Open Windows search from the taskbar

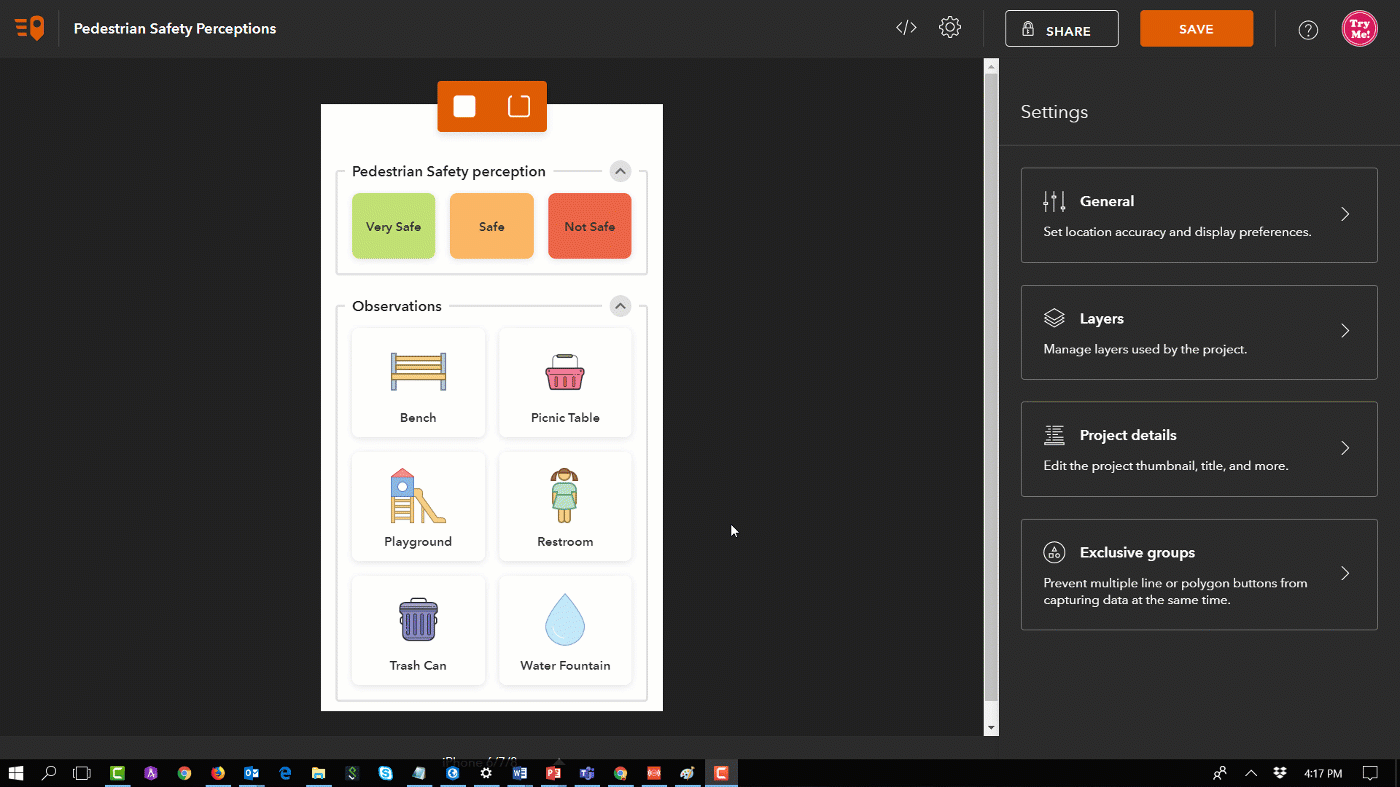point(49,773)
